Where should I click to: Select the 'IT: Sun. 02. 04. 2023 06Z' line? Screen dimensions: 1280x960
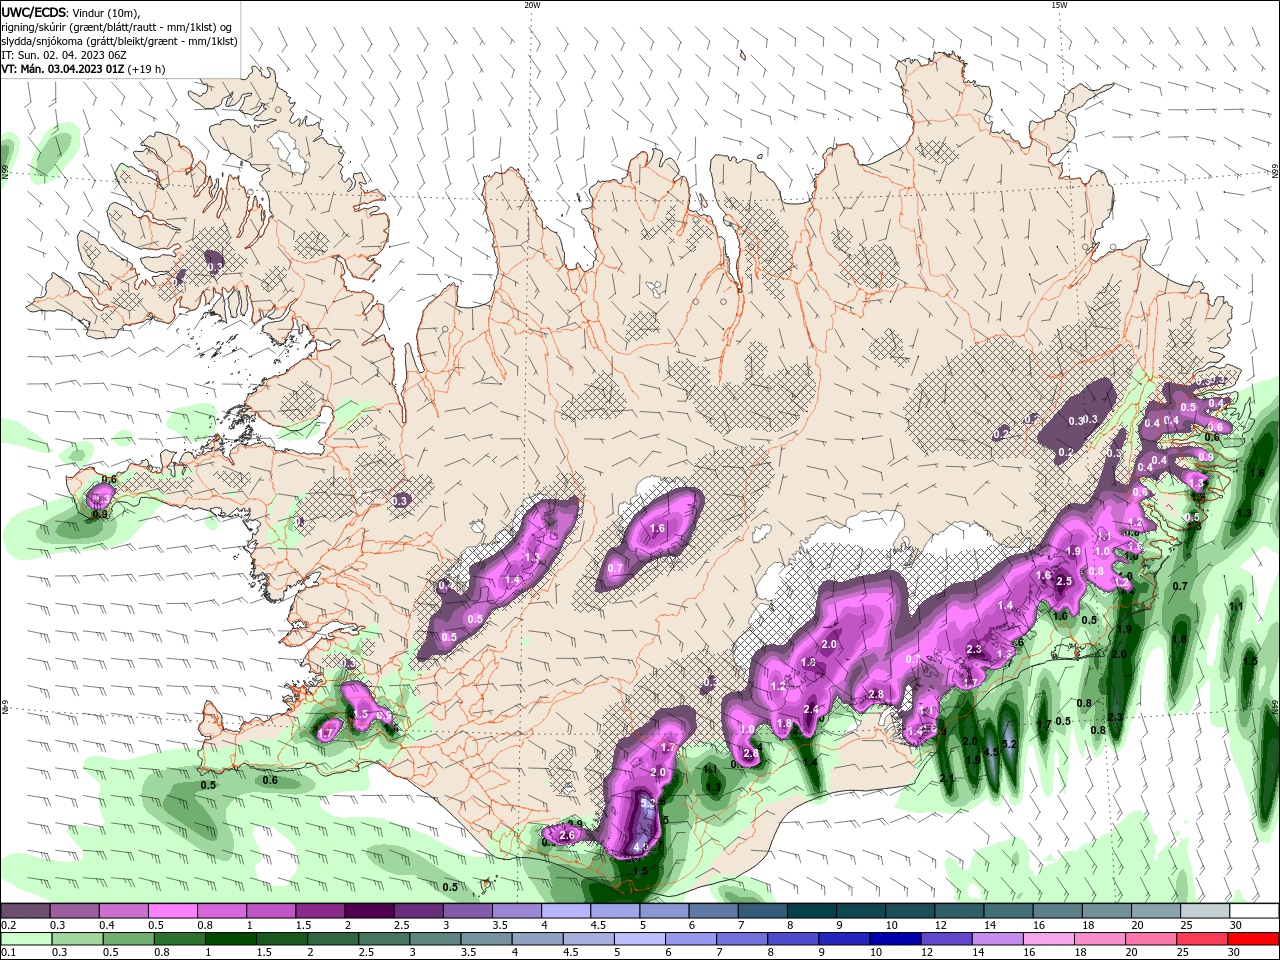(62, 55)
